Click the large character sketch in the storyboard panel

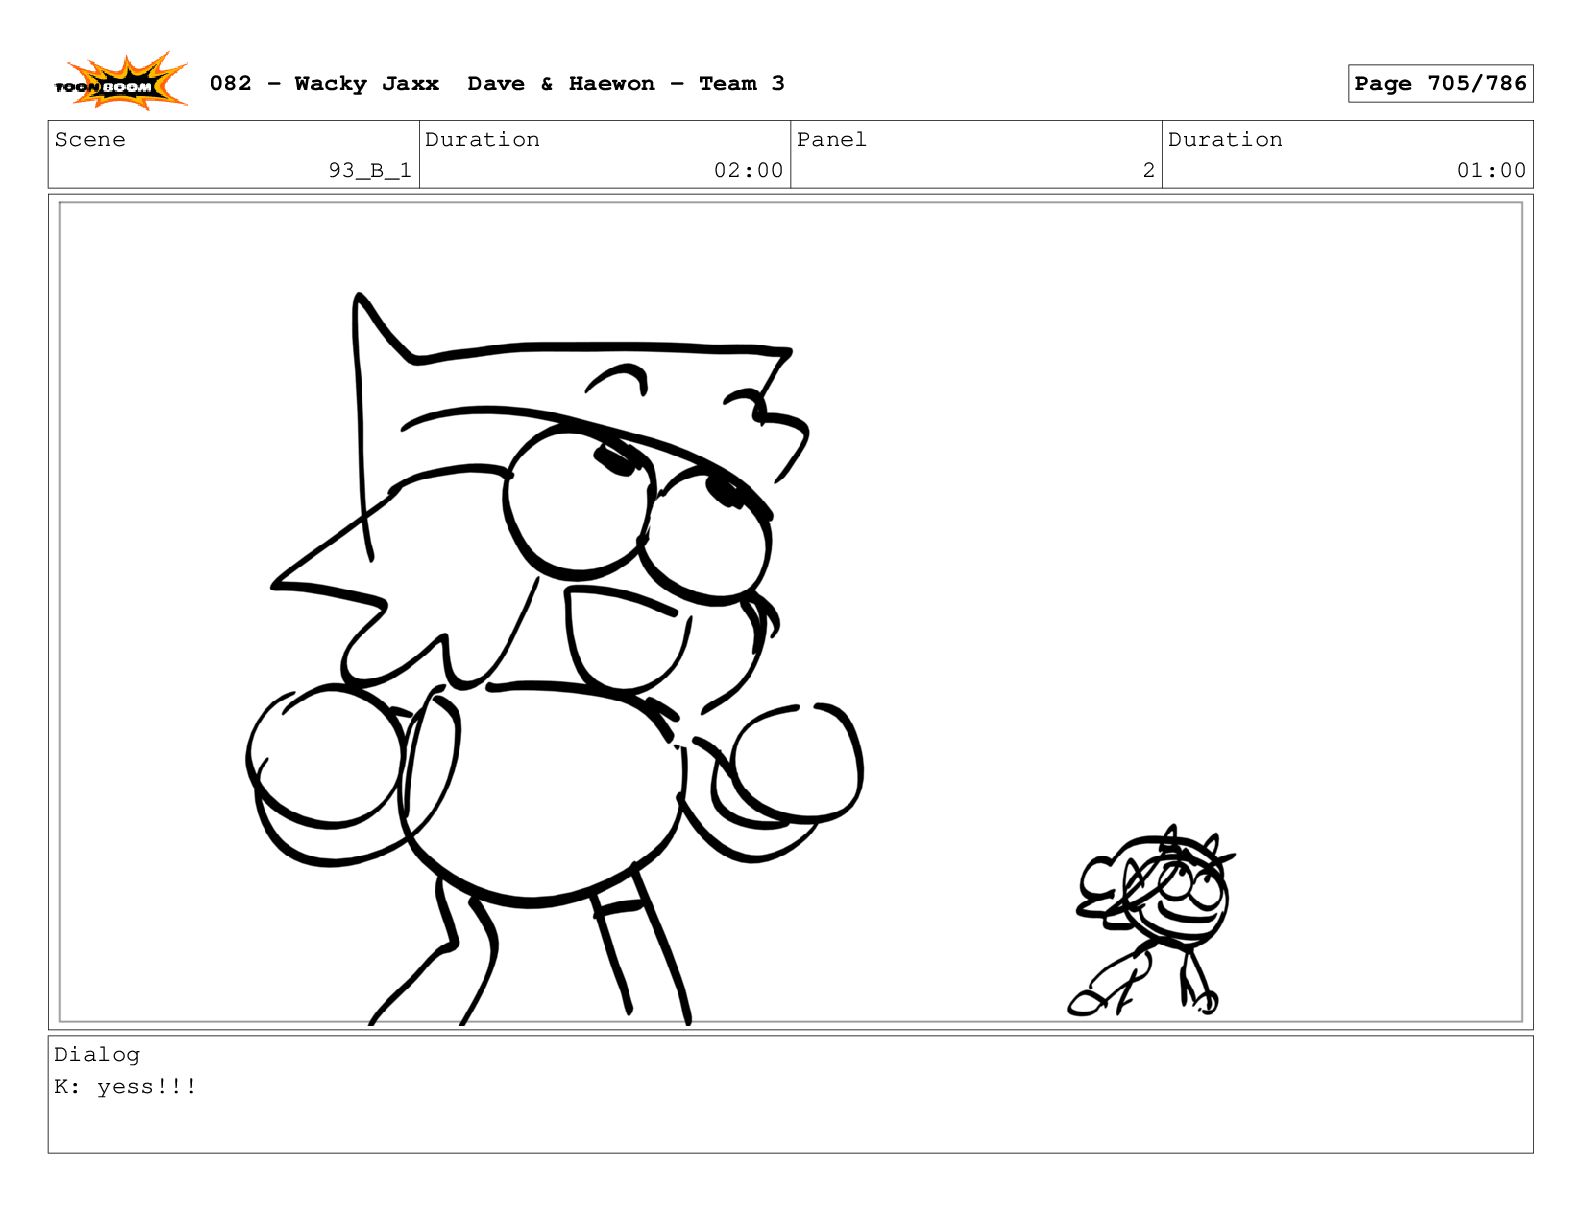click(555, 660)
